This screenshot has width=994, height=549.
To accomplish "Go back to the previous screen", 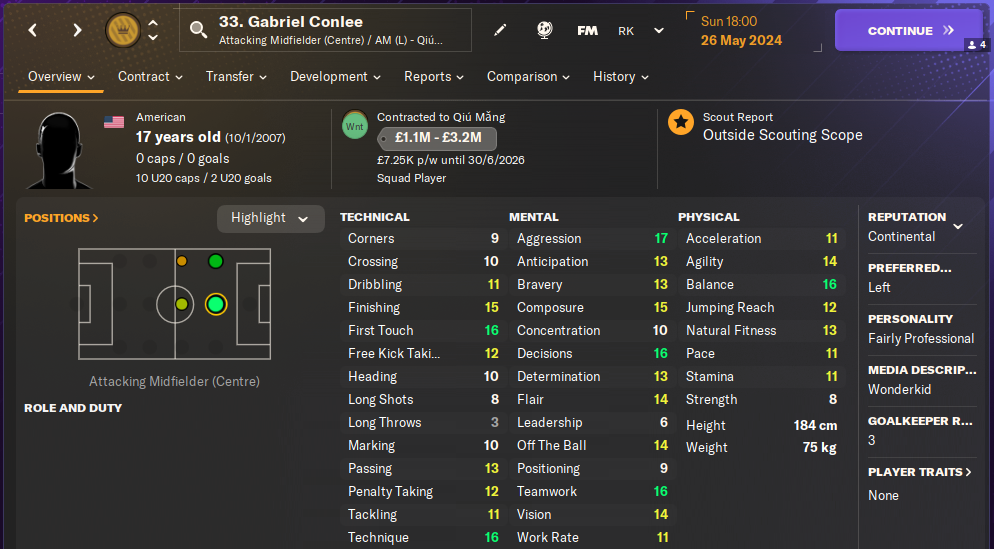I will point(33,30).
